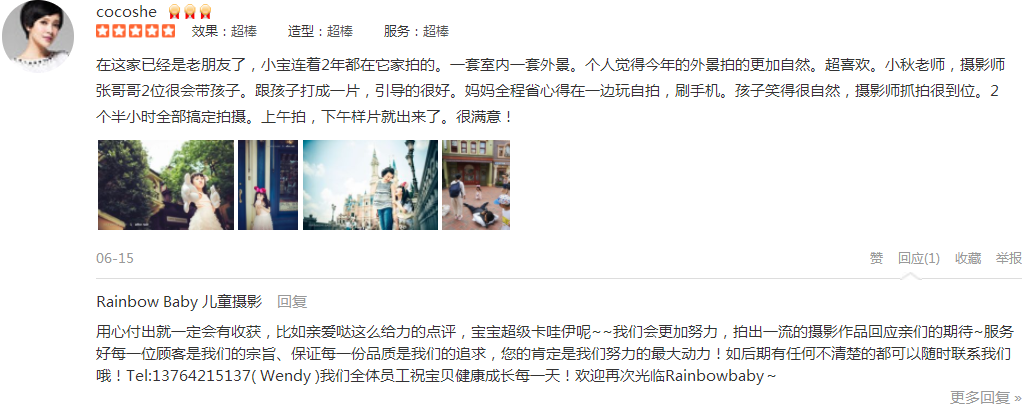Image resolution: width=1022 pixels, height=405 pixels.
Task: Click the middle gold medal badge
Action: (x=190, y=12)
